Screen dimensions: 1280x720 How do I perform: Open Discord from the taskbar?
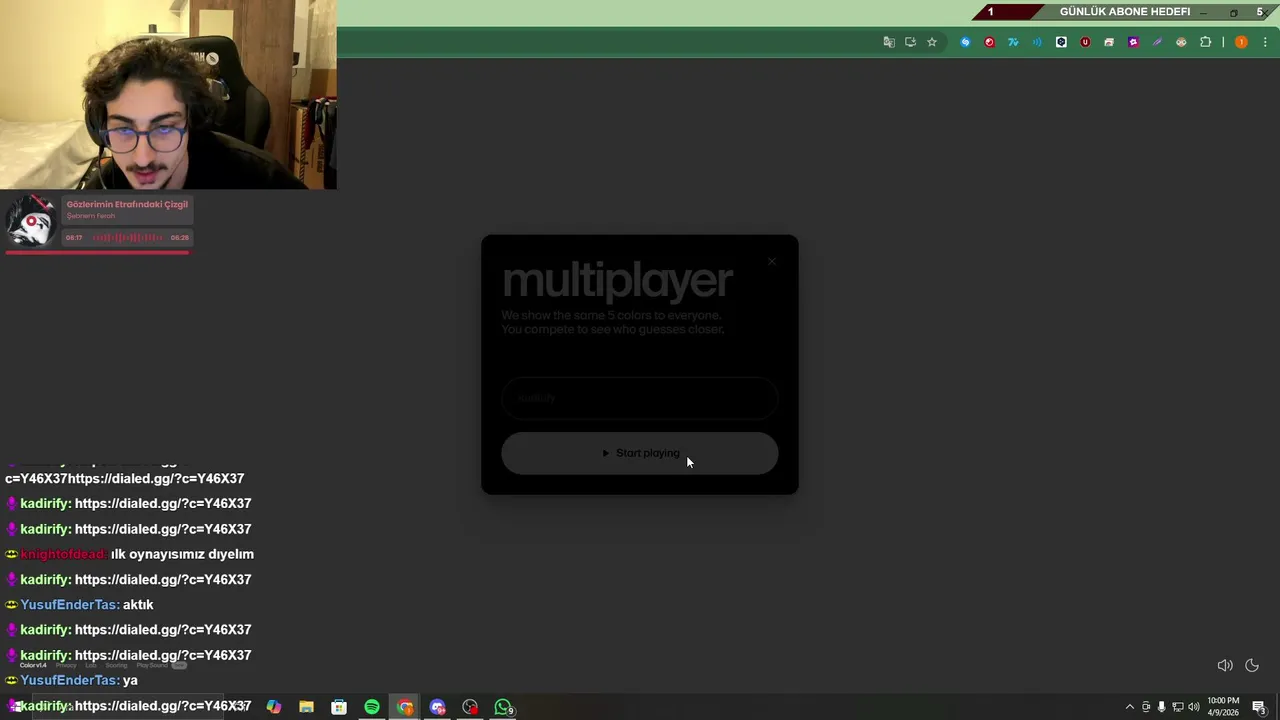click(x=437, y=707)
